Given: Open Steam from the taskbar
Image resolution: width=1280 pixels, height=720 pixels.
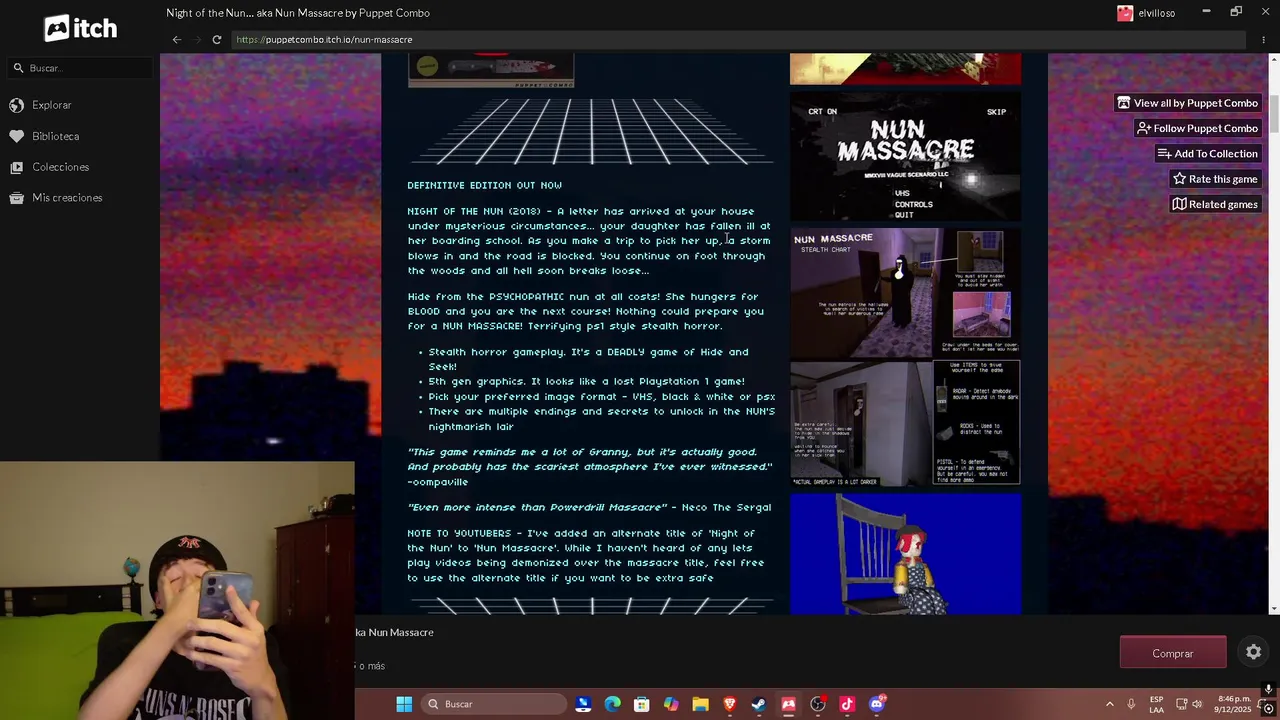Looking at the screenshot, I should coord(759,704).
